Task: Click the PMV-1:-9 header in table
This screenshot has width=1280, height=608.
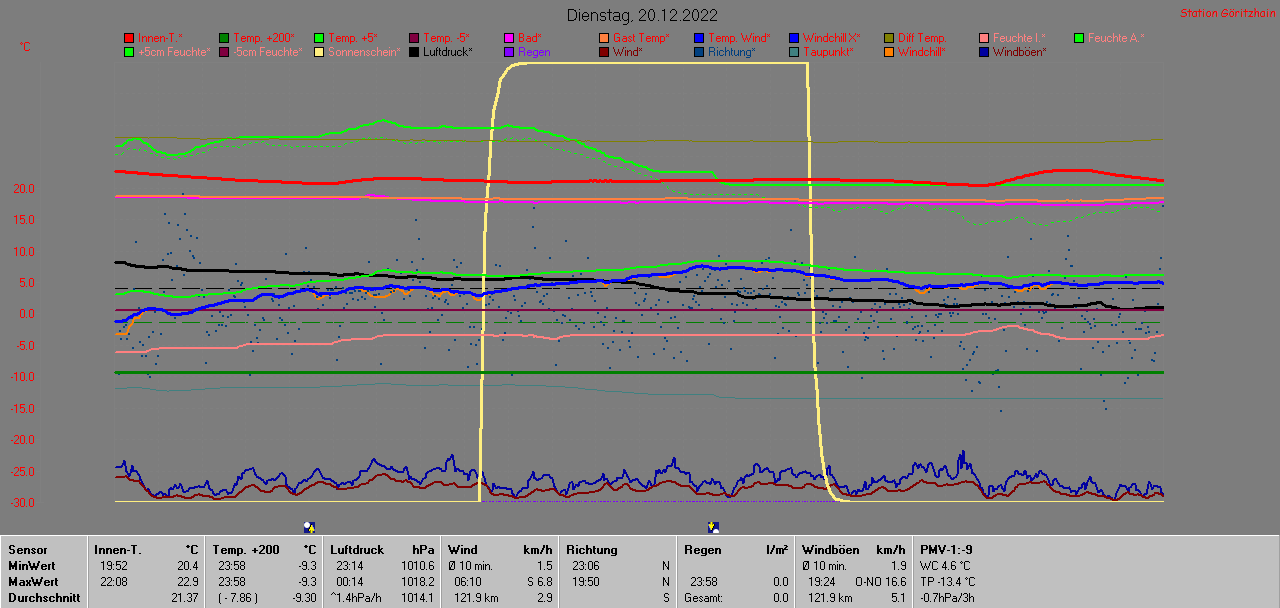Action: tap(946, 549)
